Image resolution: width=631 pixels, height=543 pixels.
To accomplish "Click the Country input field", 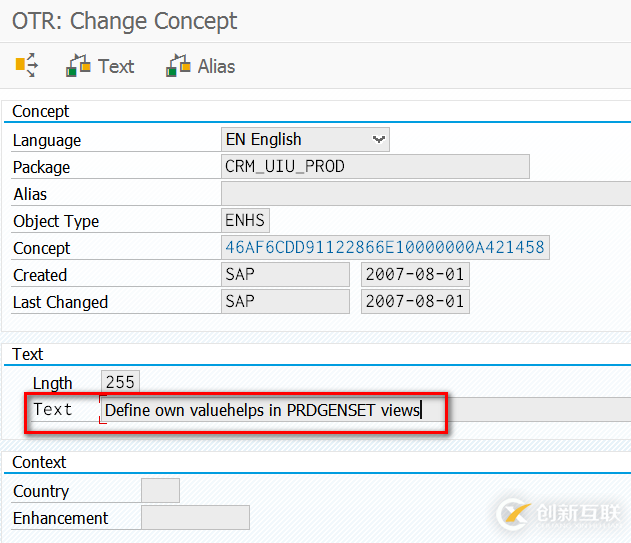I will 160,491.
